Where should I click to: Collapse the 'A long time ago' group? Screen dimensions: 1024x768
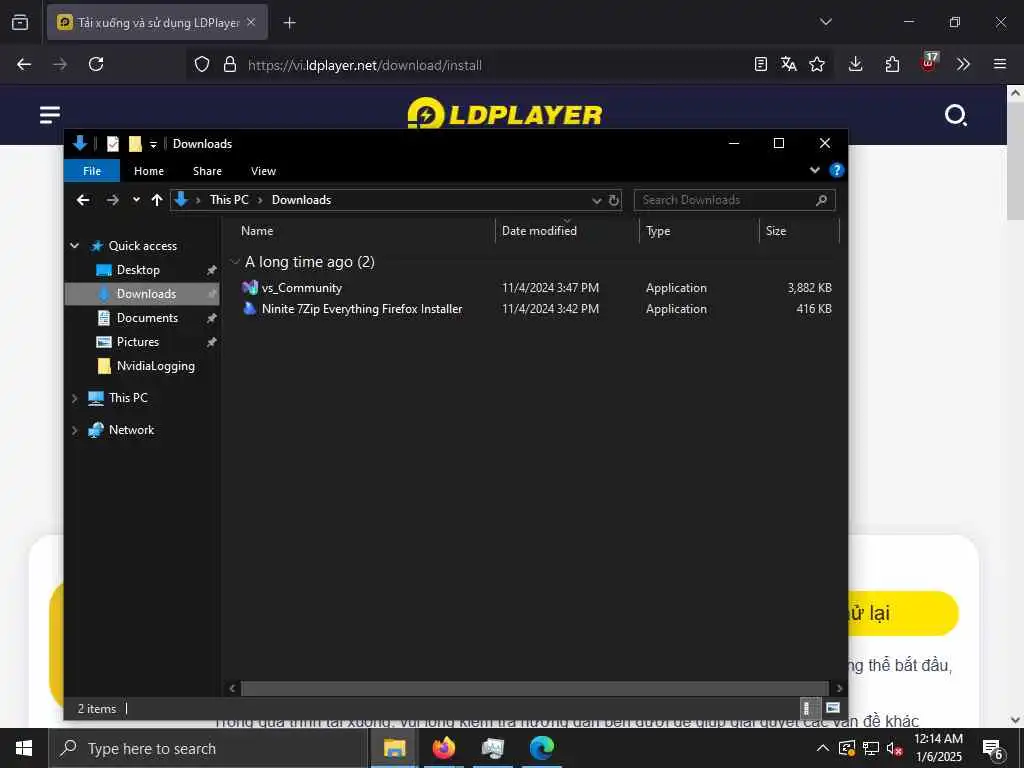click(235, 262)
